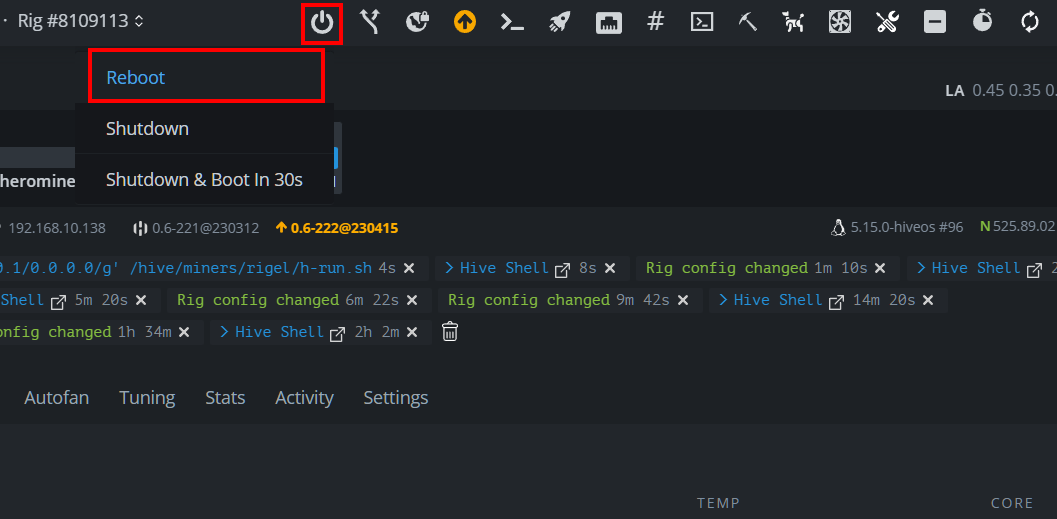Click the stopwatch icon in the toolbar
This screenshot has height=519, width=1057.
982,22
